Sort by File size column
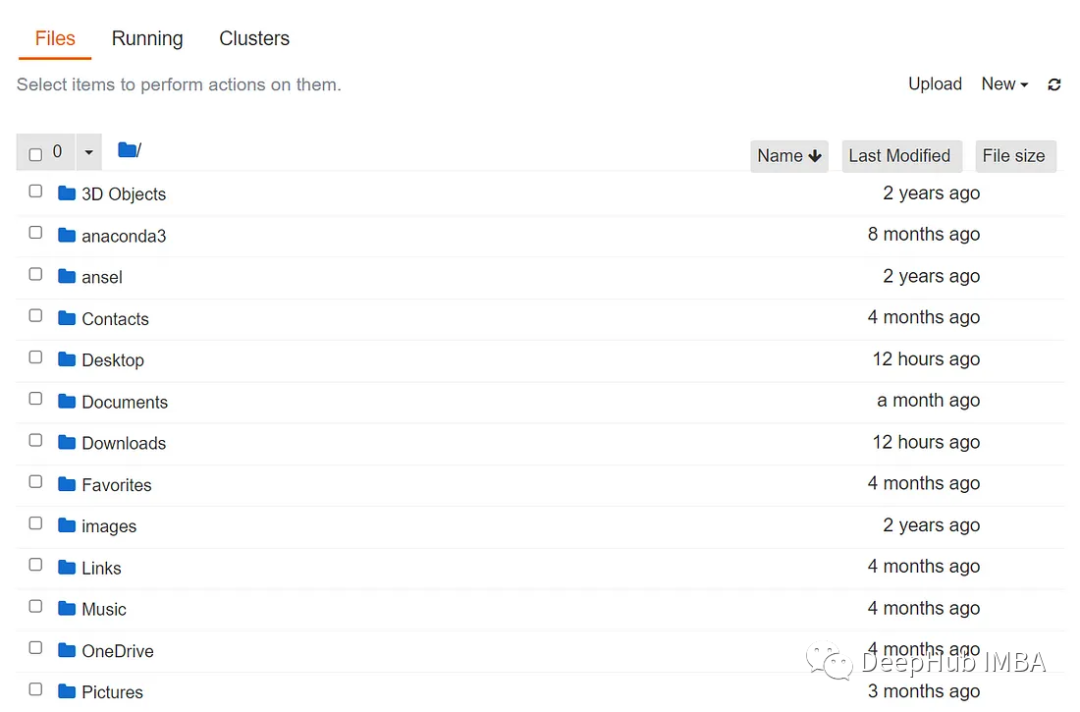 (1014, 156)
